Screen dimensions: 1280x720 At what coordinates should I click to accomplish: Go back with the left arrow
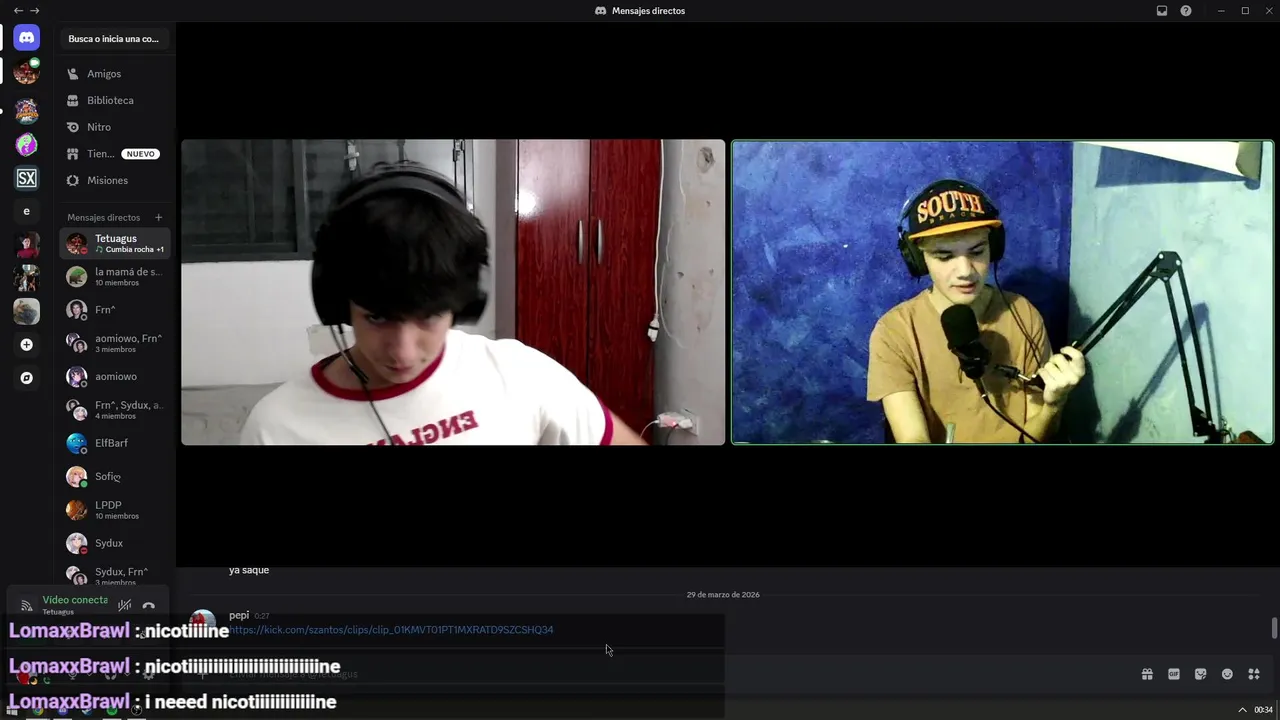[x=18, y=10]
